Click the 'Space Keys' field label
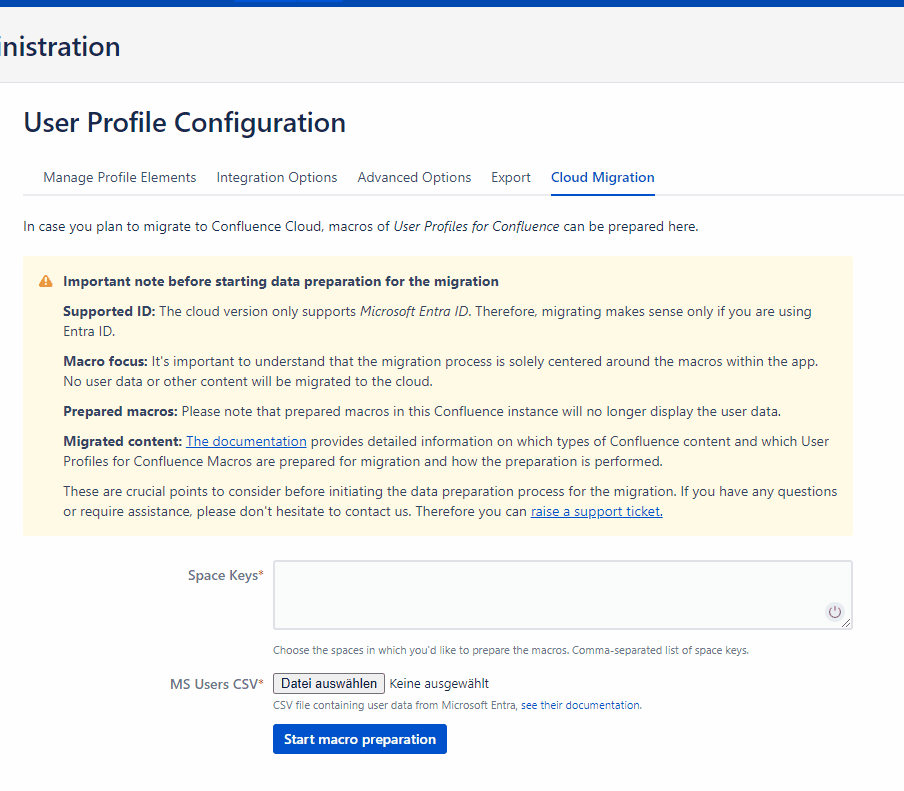Viewport: 904px width, 791px height. coord(225,575)
